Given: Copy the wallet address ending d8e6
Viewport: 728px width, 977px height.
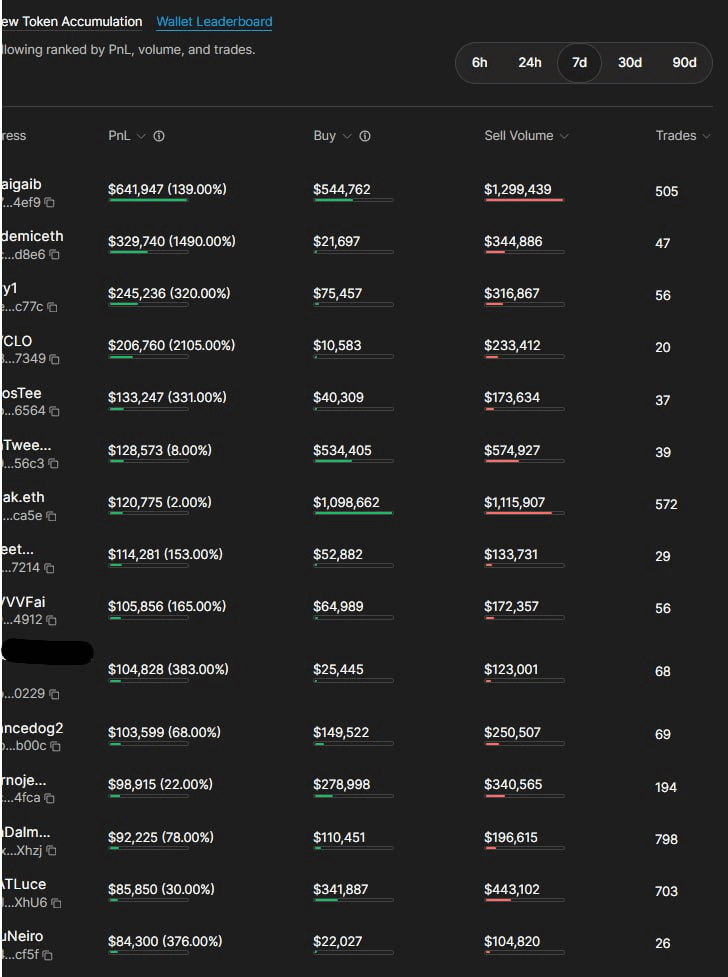Looking at the screenshot, I should (54, 255).
